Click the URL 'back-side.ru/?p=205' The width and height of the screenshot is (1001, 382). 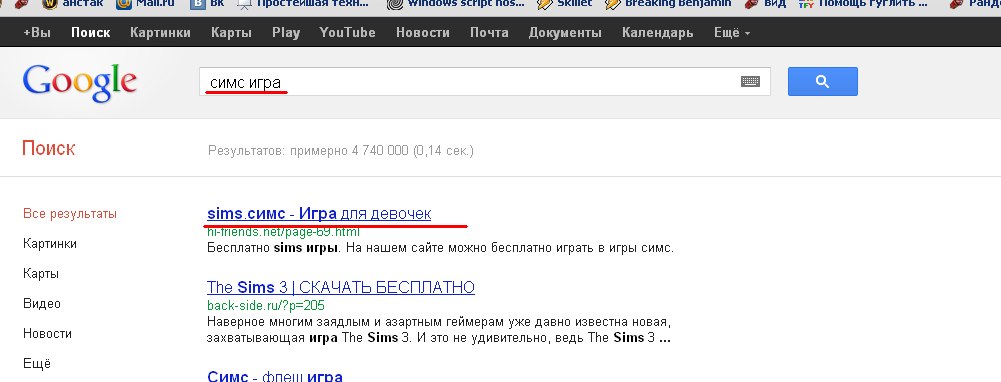pos(266,305)
